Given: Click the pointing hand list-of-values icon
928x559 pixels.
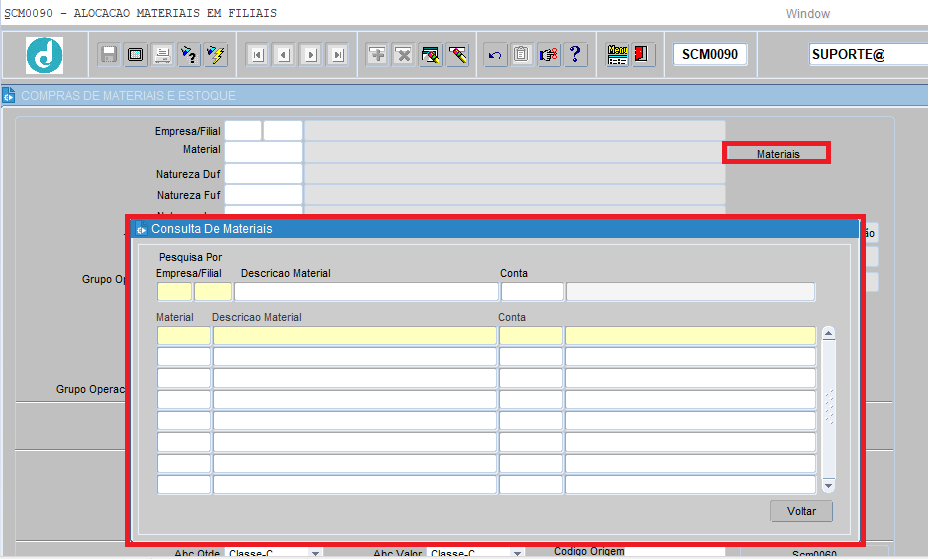Looking at the screenshot, I should [549, 55].
